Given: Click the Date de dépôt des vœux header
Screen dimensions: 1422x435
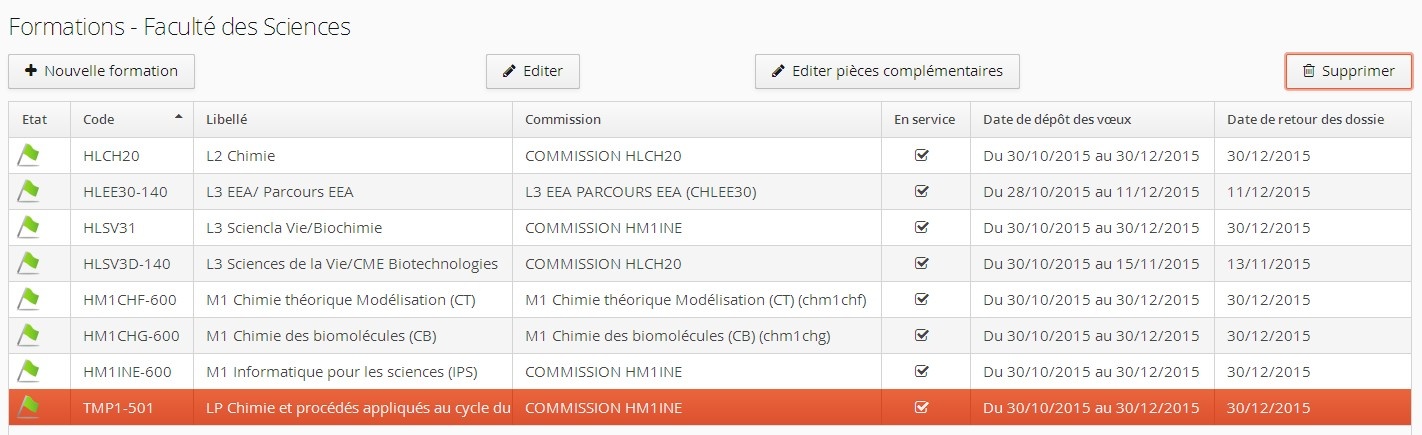Looking at the screenshot, I should 1057,119.
